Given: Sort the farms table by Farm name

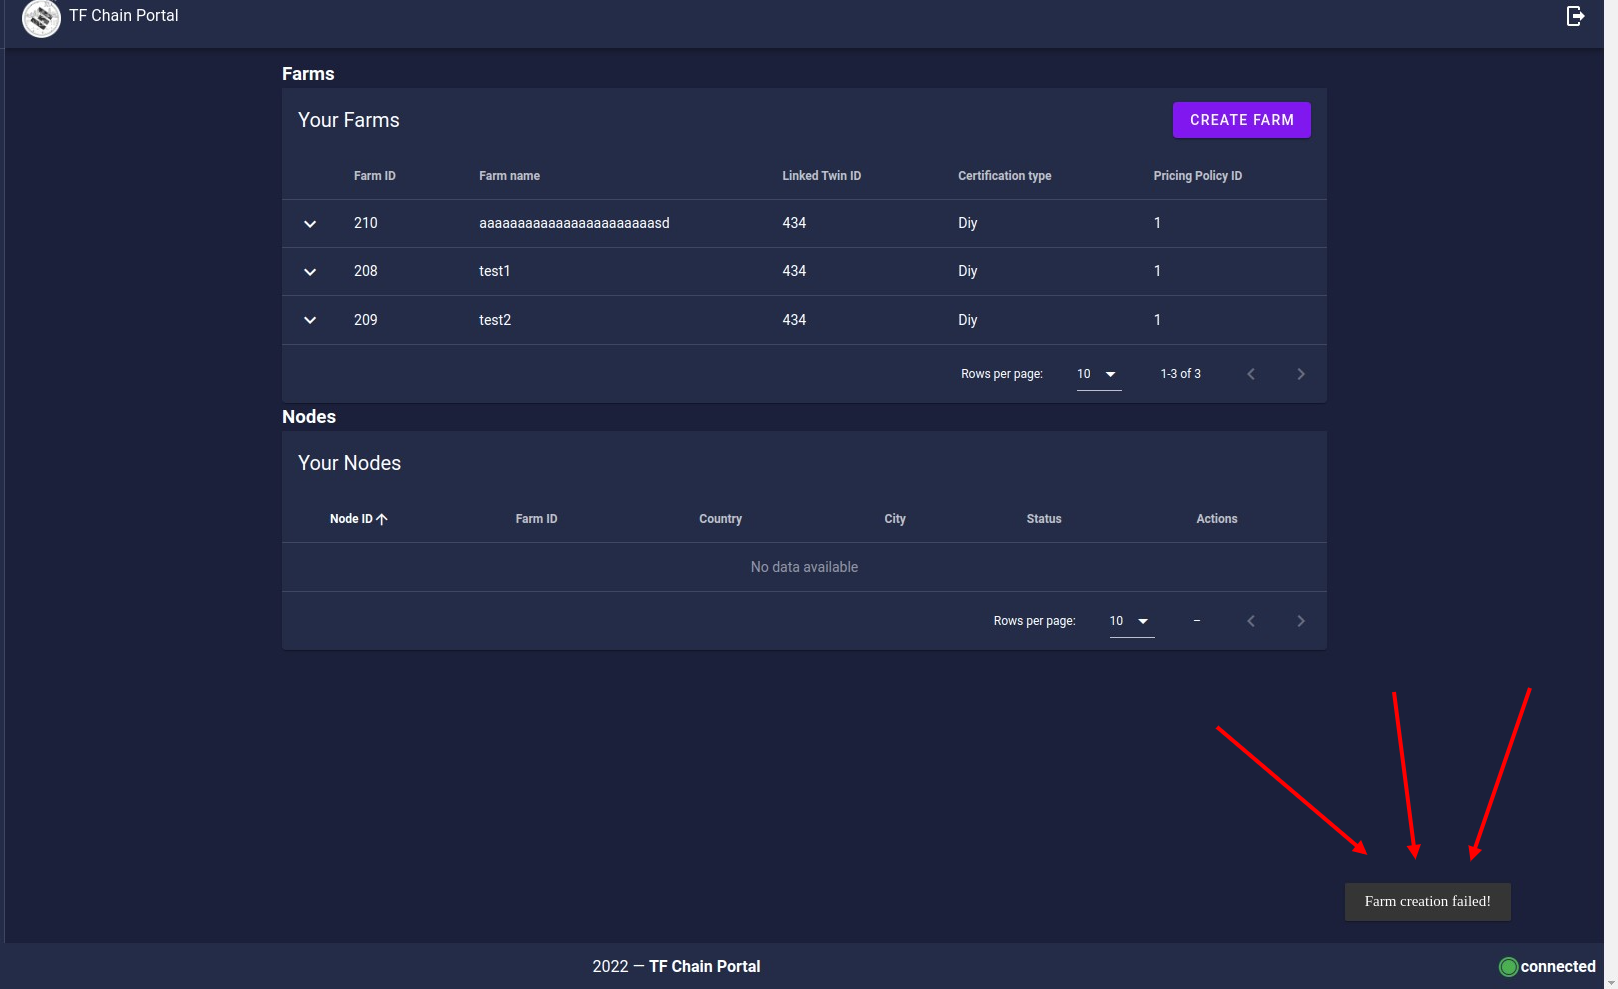Looking at the screenshot, I should pos(510,175).
